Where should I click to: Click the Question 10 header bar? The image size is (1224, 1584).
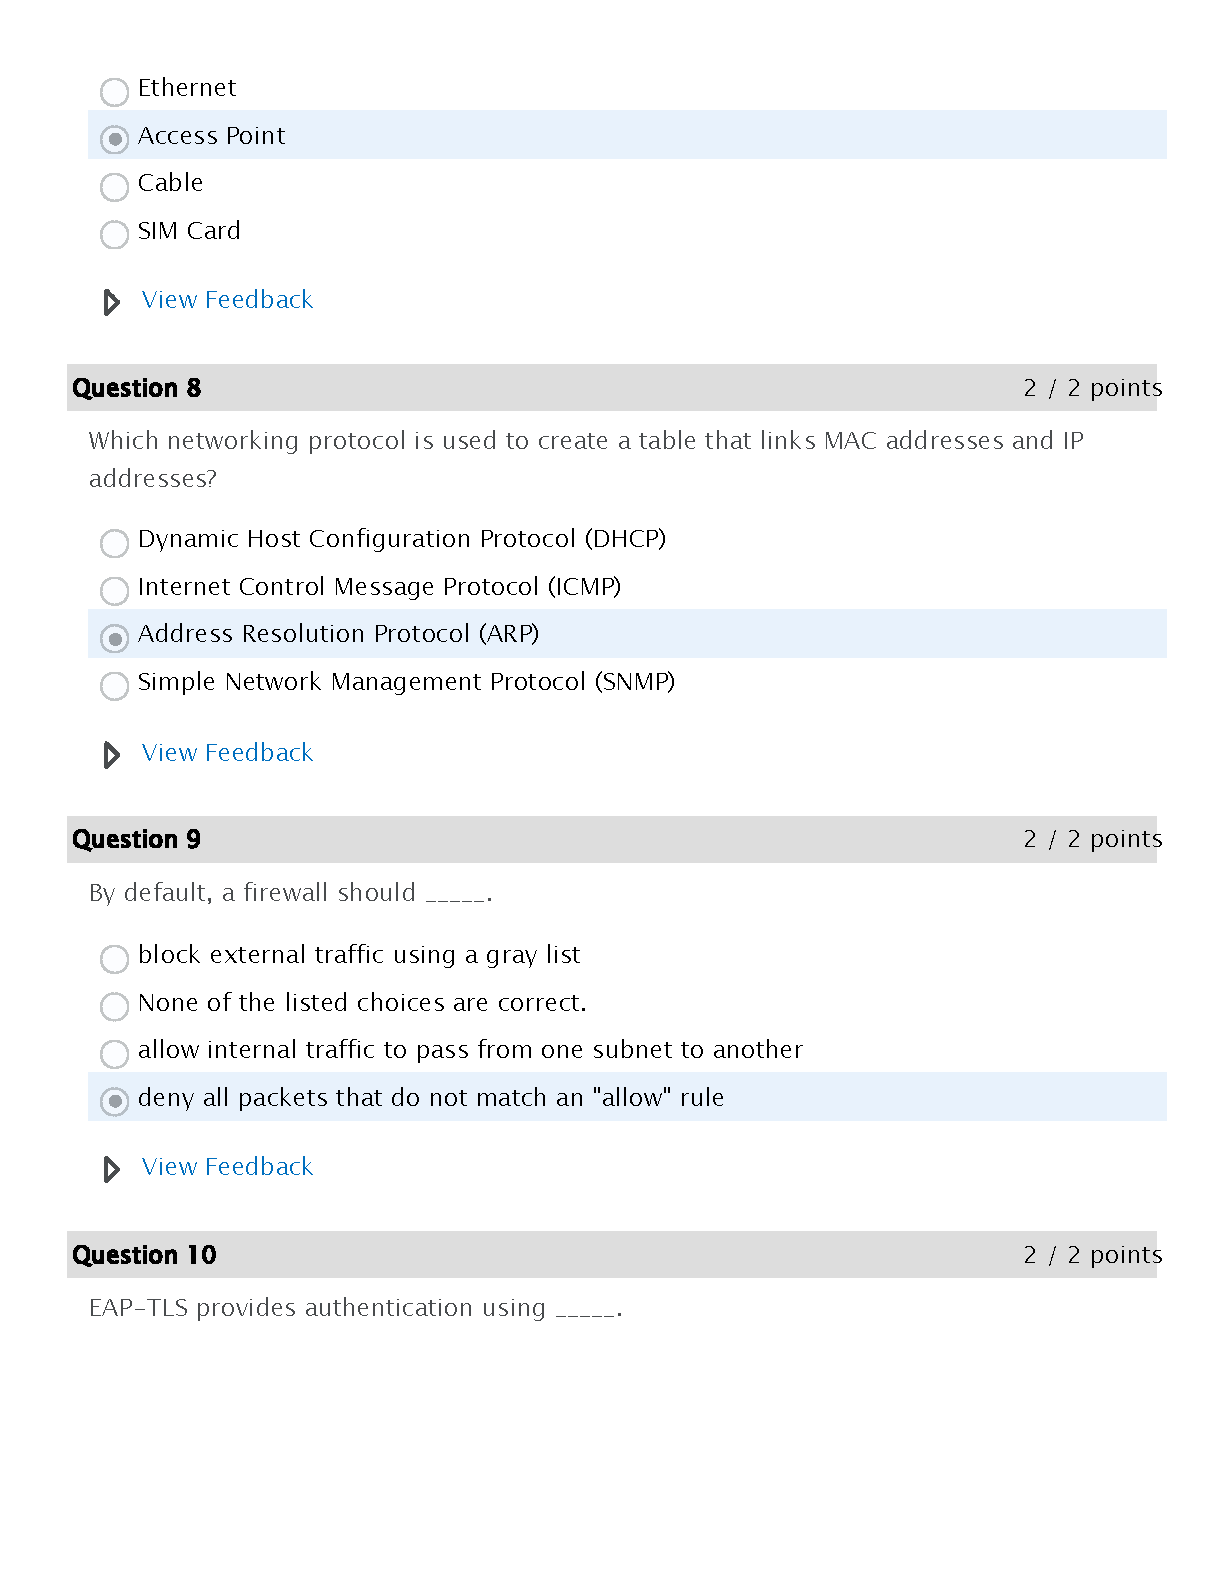(x=611, y=1255)
